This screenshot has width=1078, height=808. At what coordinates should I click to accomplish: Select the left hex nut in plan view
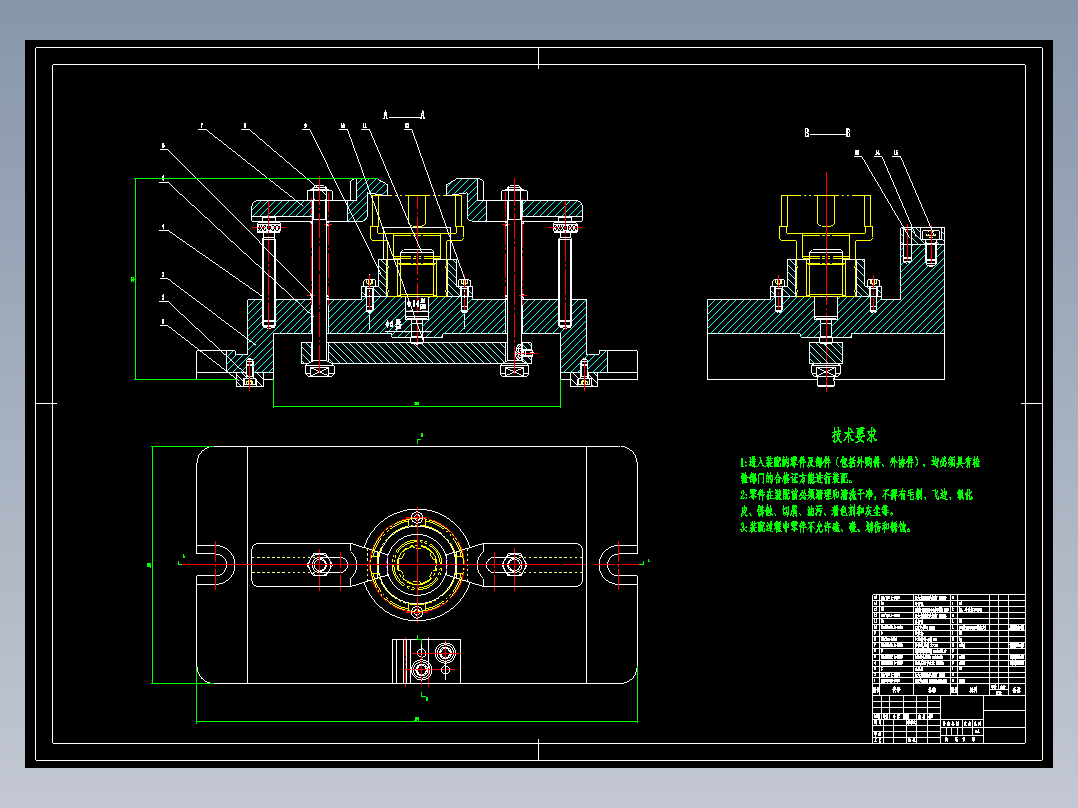point(319,565)
